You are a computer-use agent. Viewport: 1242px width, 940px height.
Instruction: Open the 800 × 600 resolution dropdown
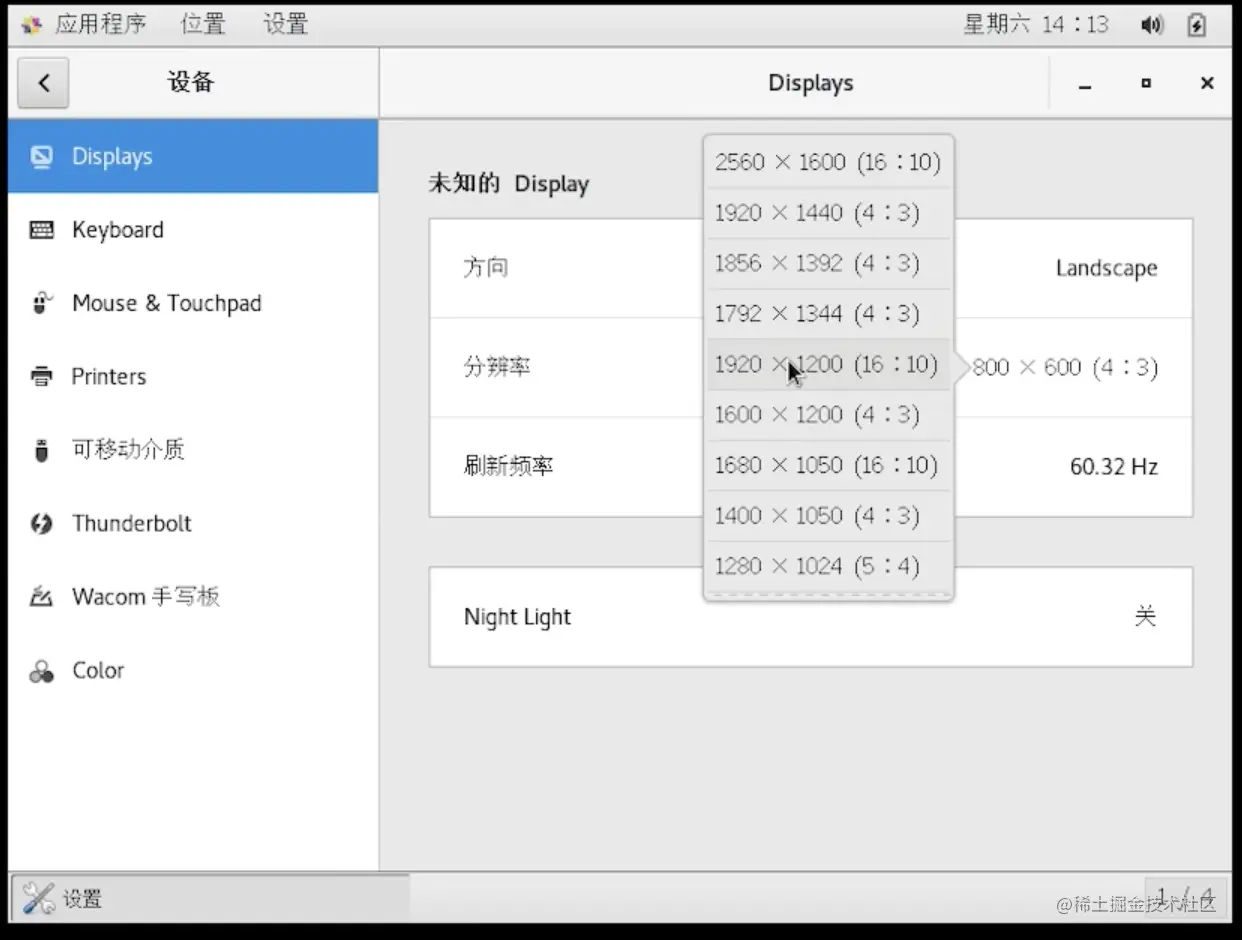[x=1065, y=368]
